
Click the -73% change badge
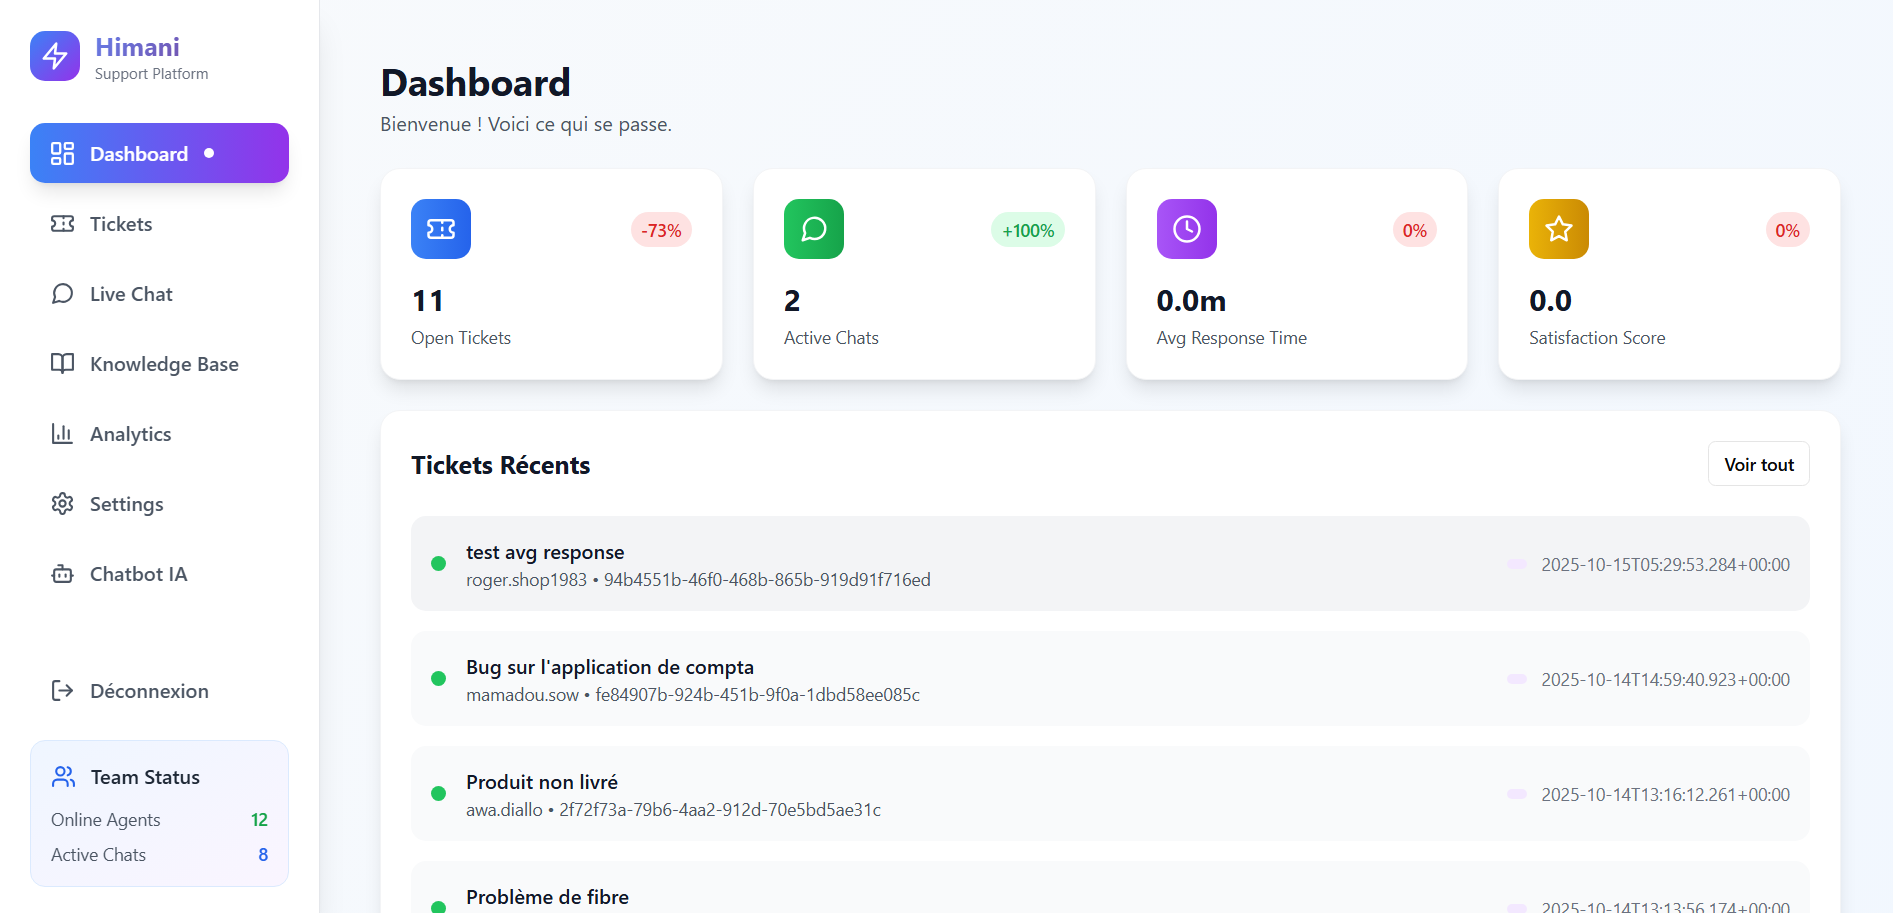click(661, 230)
